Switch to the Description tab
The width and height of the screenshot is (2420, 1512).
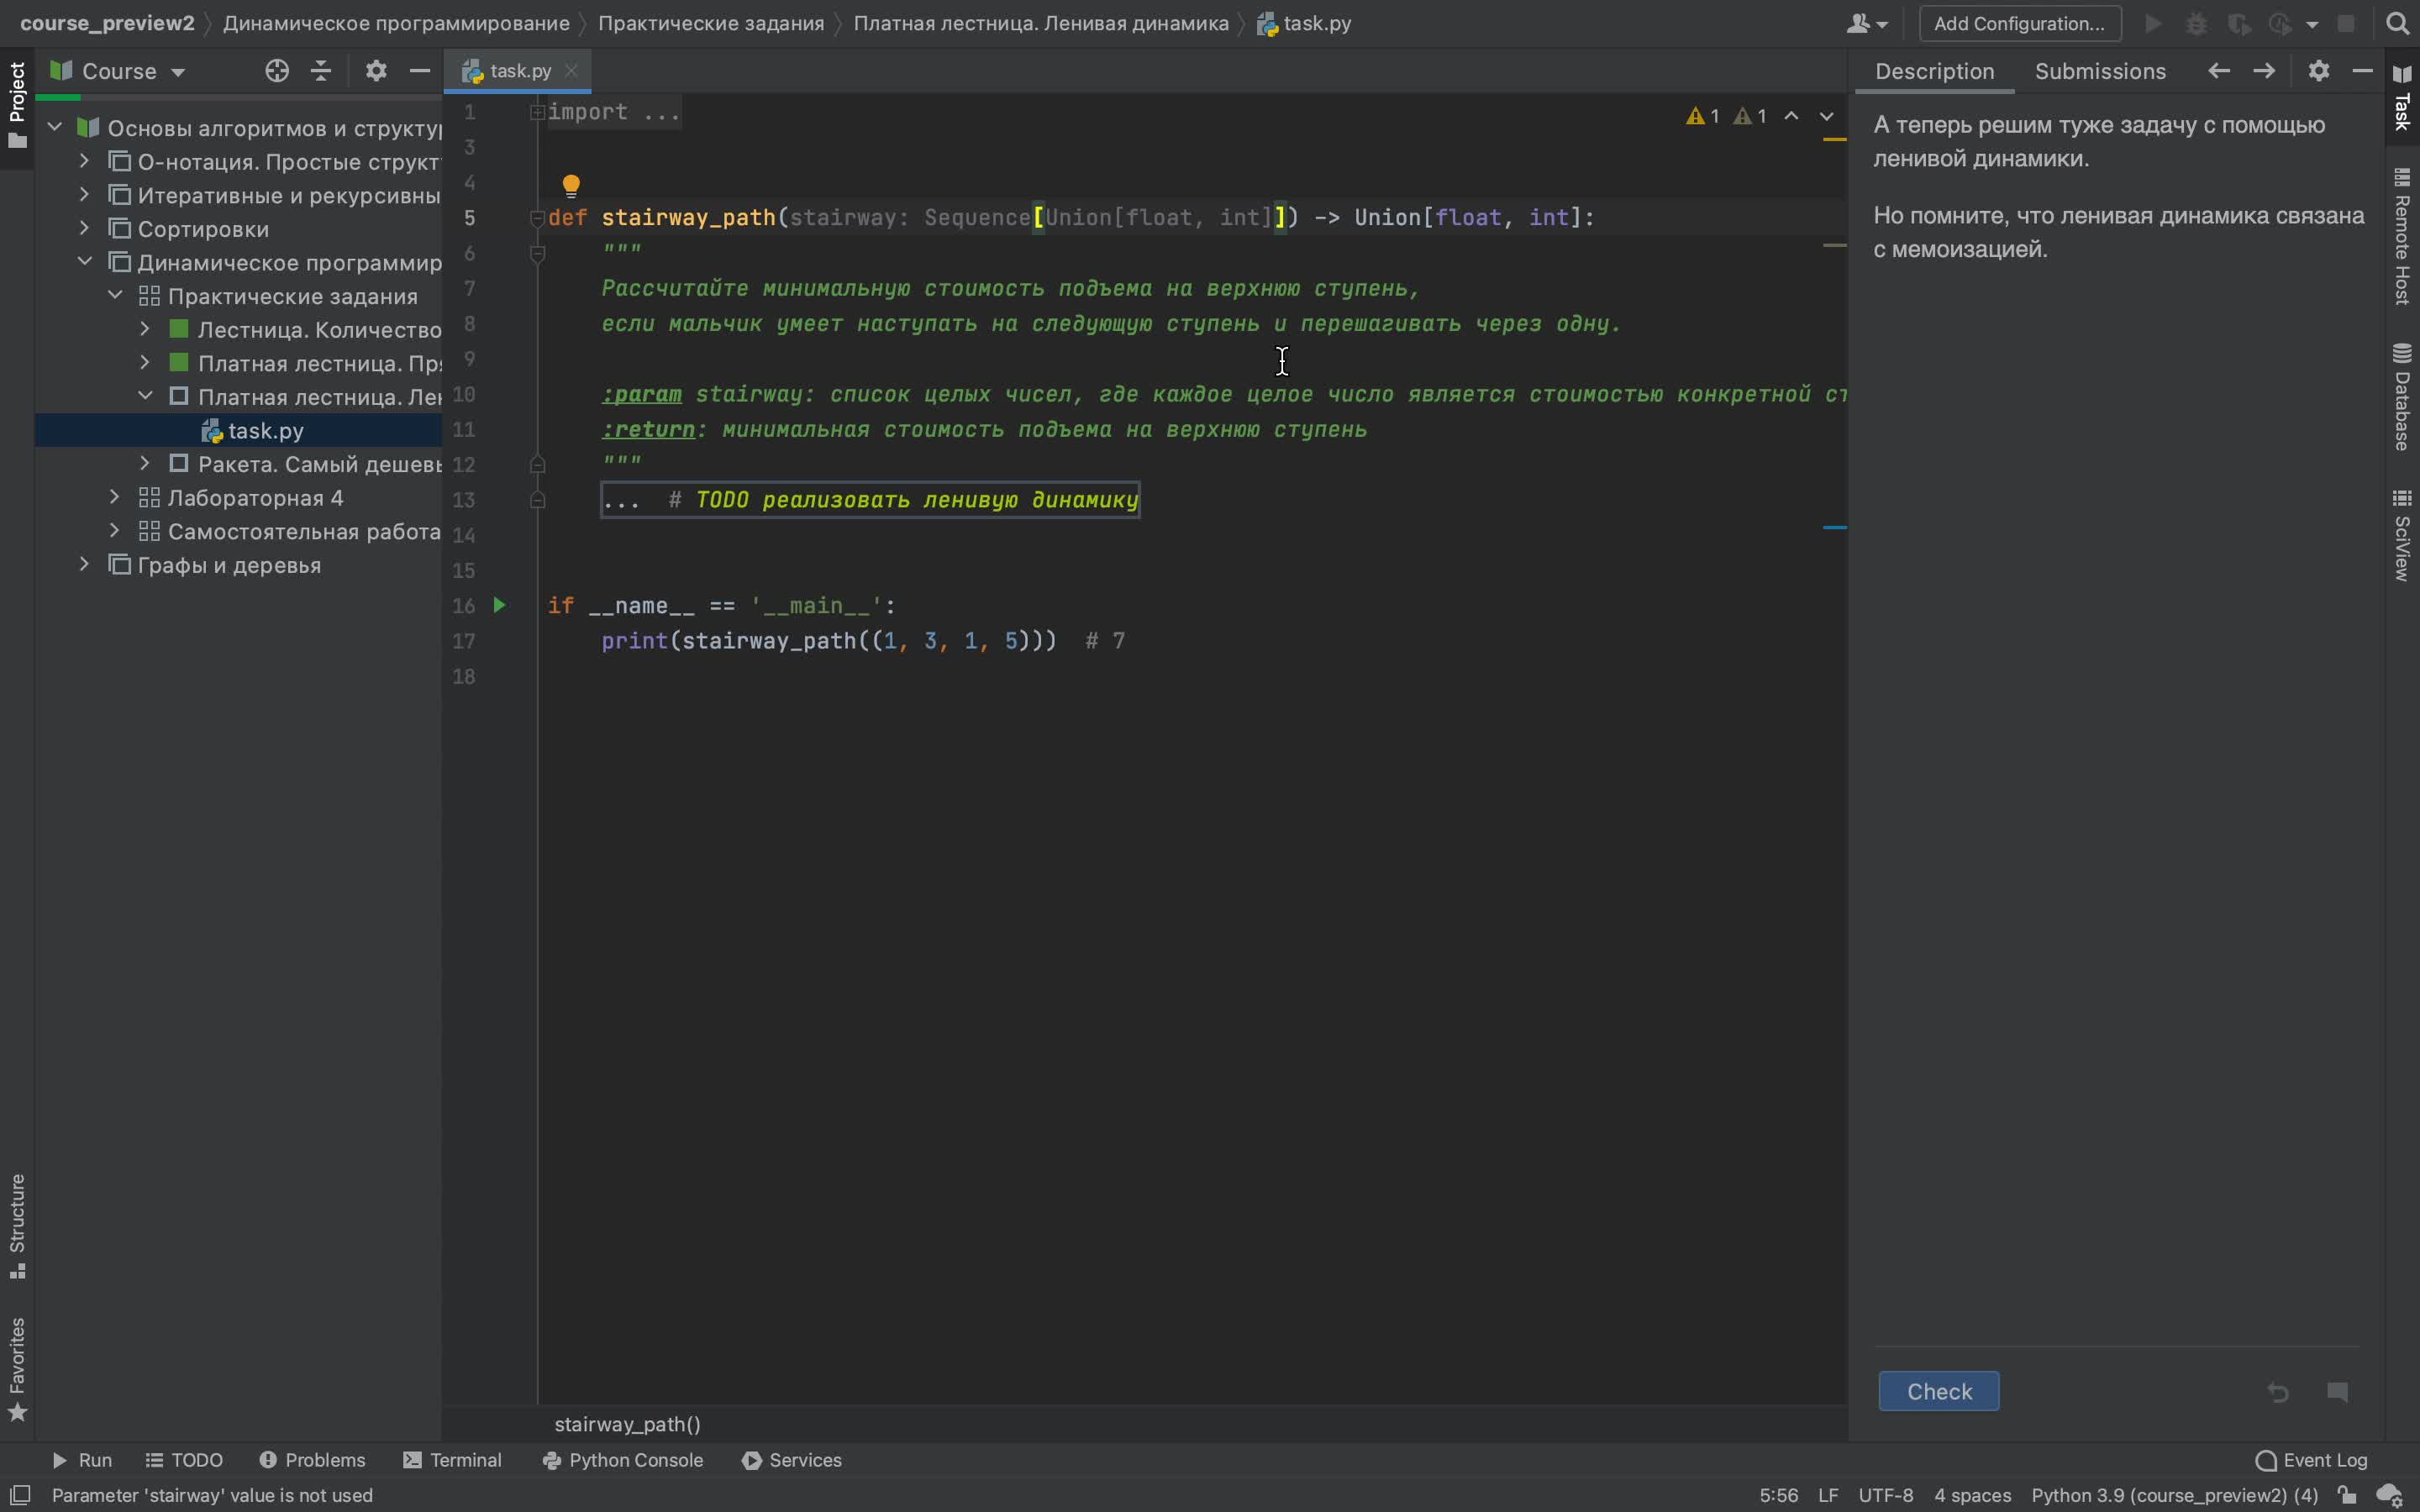[x=1934, y=71]
